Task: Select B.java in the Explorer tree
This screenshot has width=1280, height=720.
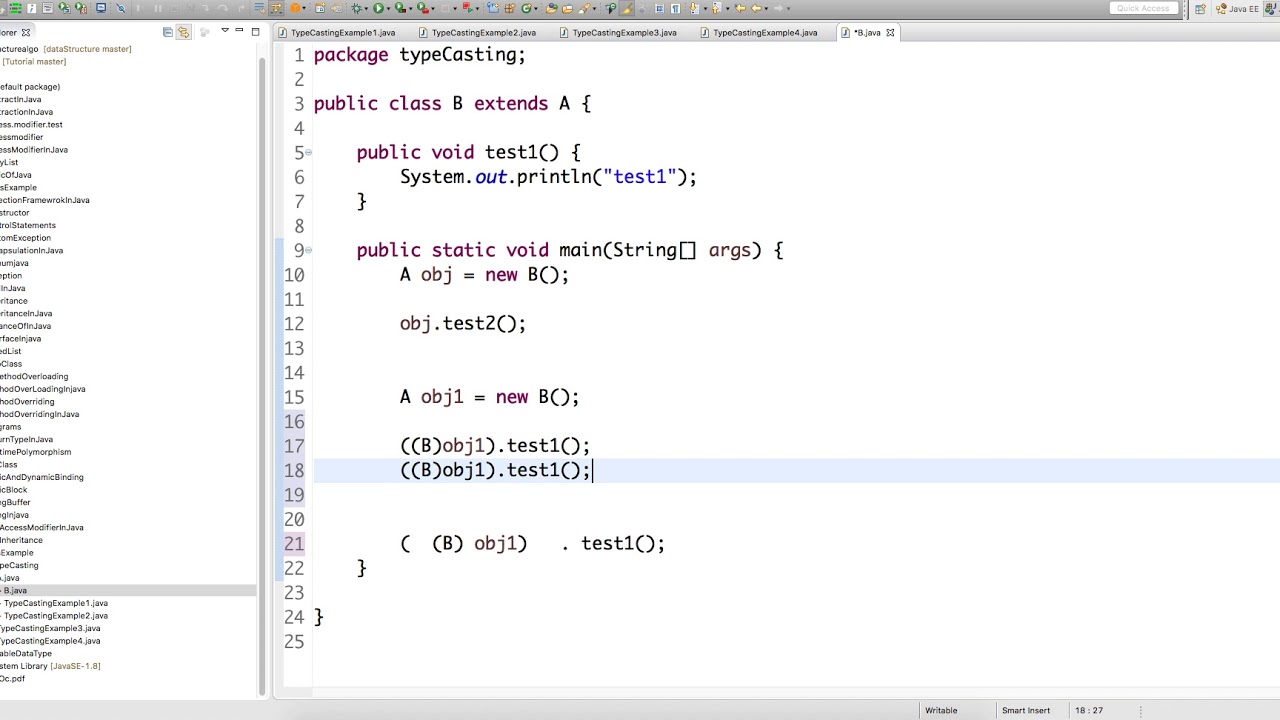Action: tap(127, 591)
